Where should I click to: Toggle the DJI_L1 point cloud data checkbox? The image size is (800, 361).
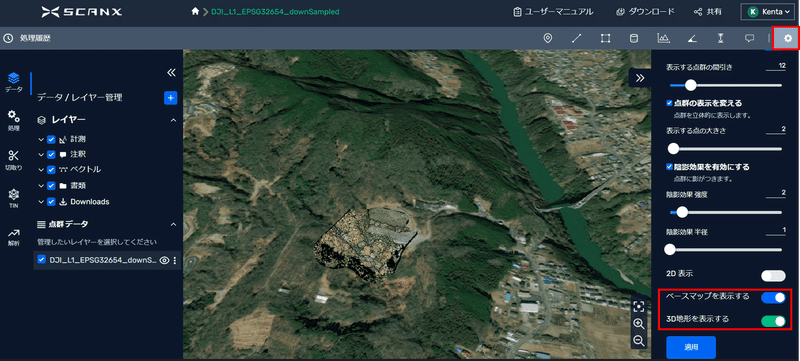tap(42, 260)
